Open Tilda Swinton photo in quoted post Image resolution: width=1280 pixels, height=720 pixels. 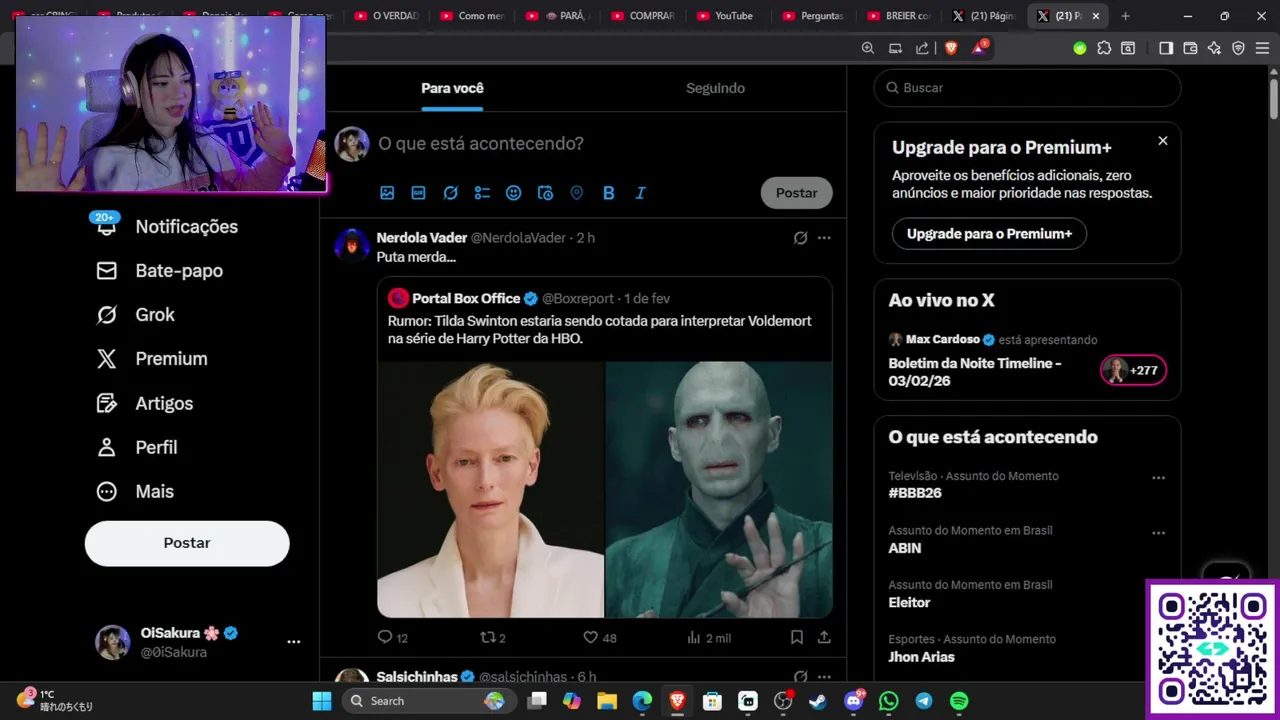click(x=490, y=490)
